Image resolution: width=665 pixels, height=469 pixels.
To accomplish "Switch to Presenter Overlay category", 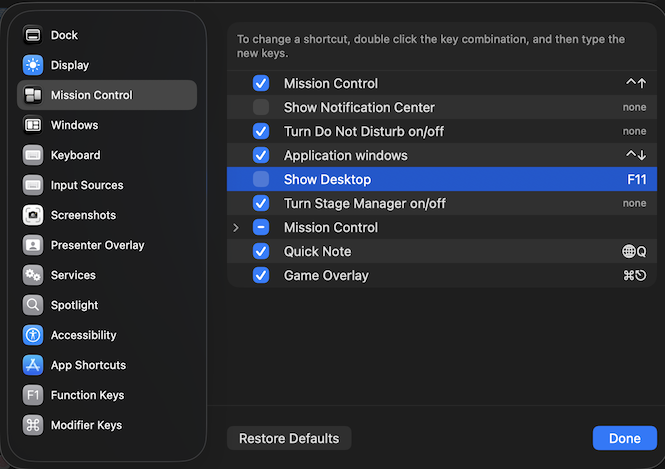I will (97, 245).
